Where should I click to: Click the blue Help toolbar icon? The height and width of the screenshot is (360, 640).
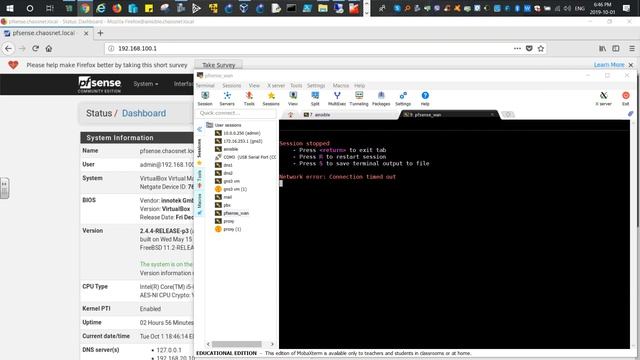(x=425, y=98)
